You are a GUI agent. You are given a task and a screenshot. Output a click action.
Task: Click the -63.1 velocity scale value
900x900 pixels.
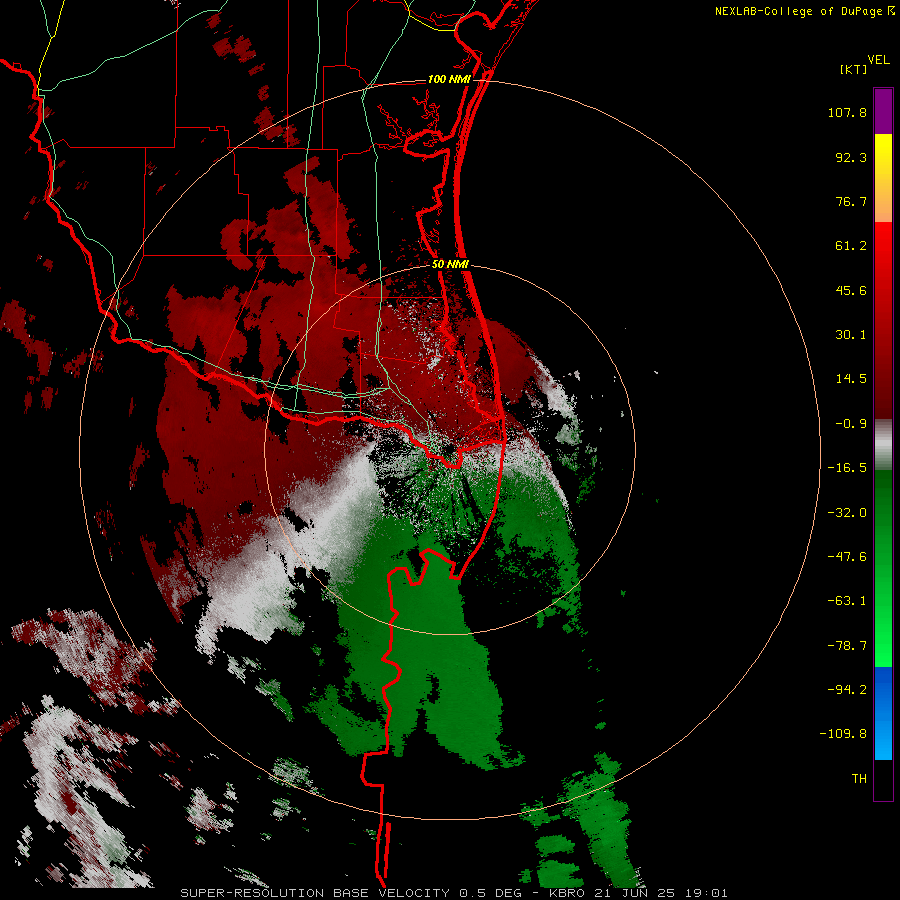(x=847, y=601)
